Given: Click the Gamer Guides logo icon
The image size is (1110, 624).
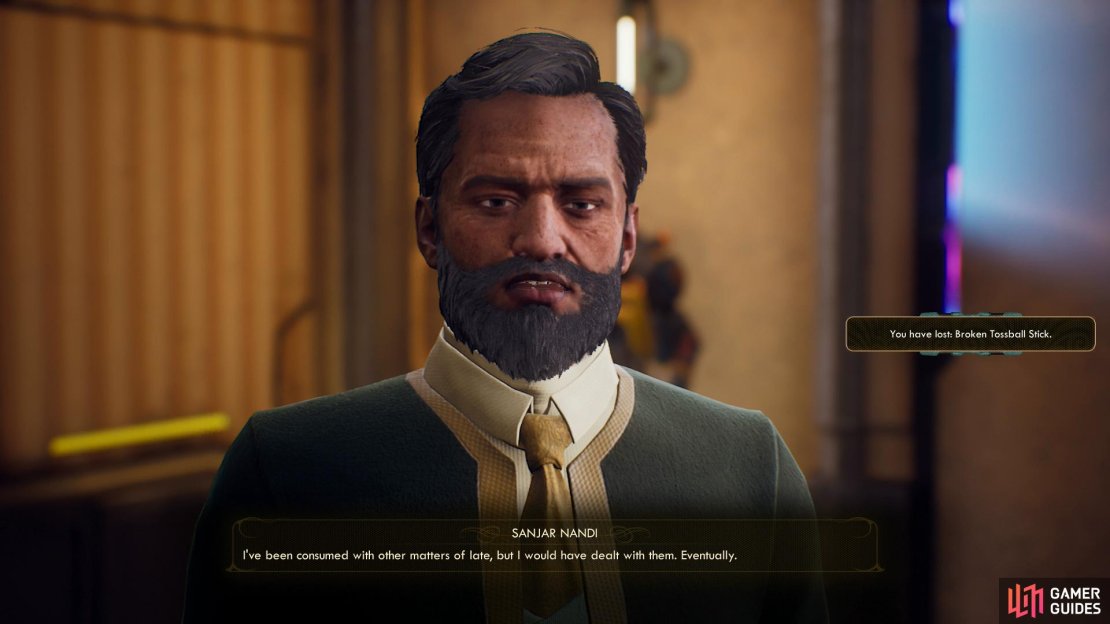Looking at the screenshot, I should point(1025,600).
